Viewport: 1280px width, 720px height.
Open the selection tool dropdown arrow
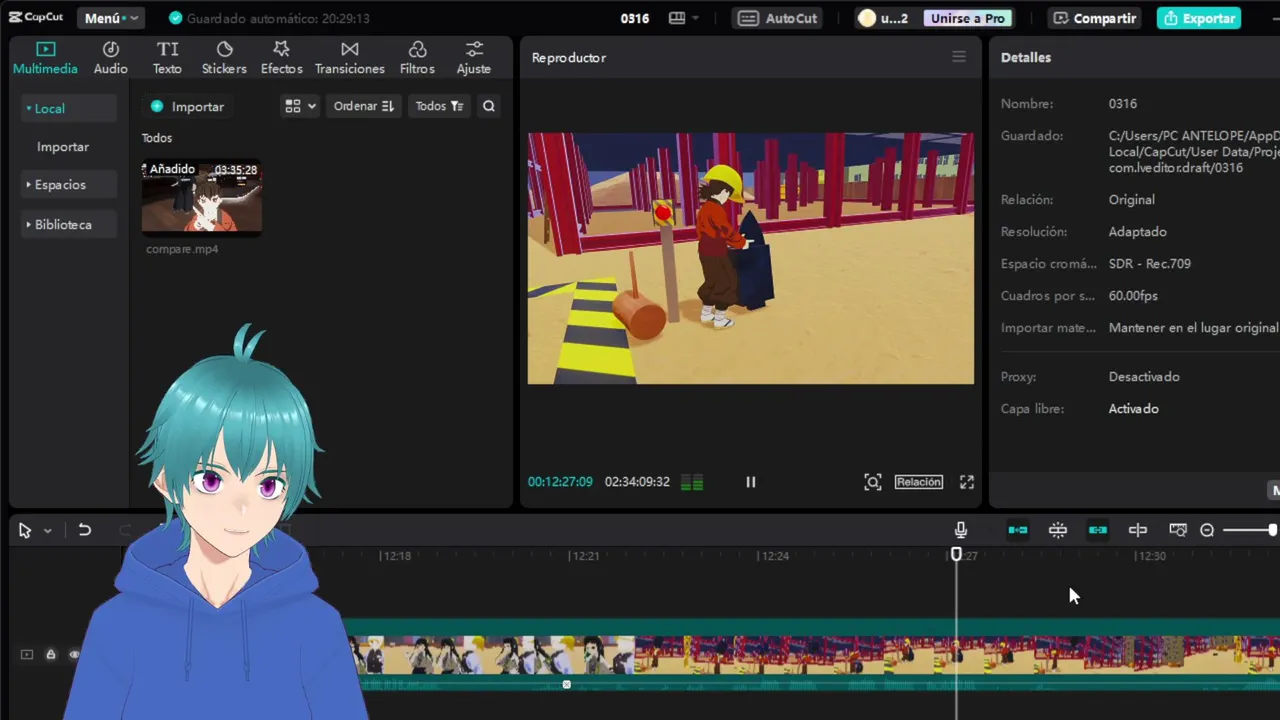(47, 531)
